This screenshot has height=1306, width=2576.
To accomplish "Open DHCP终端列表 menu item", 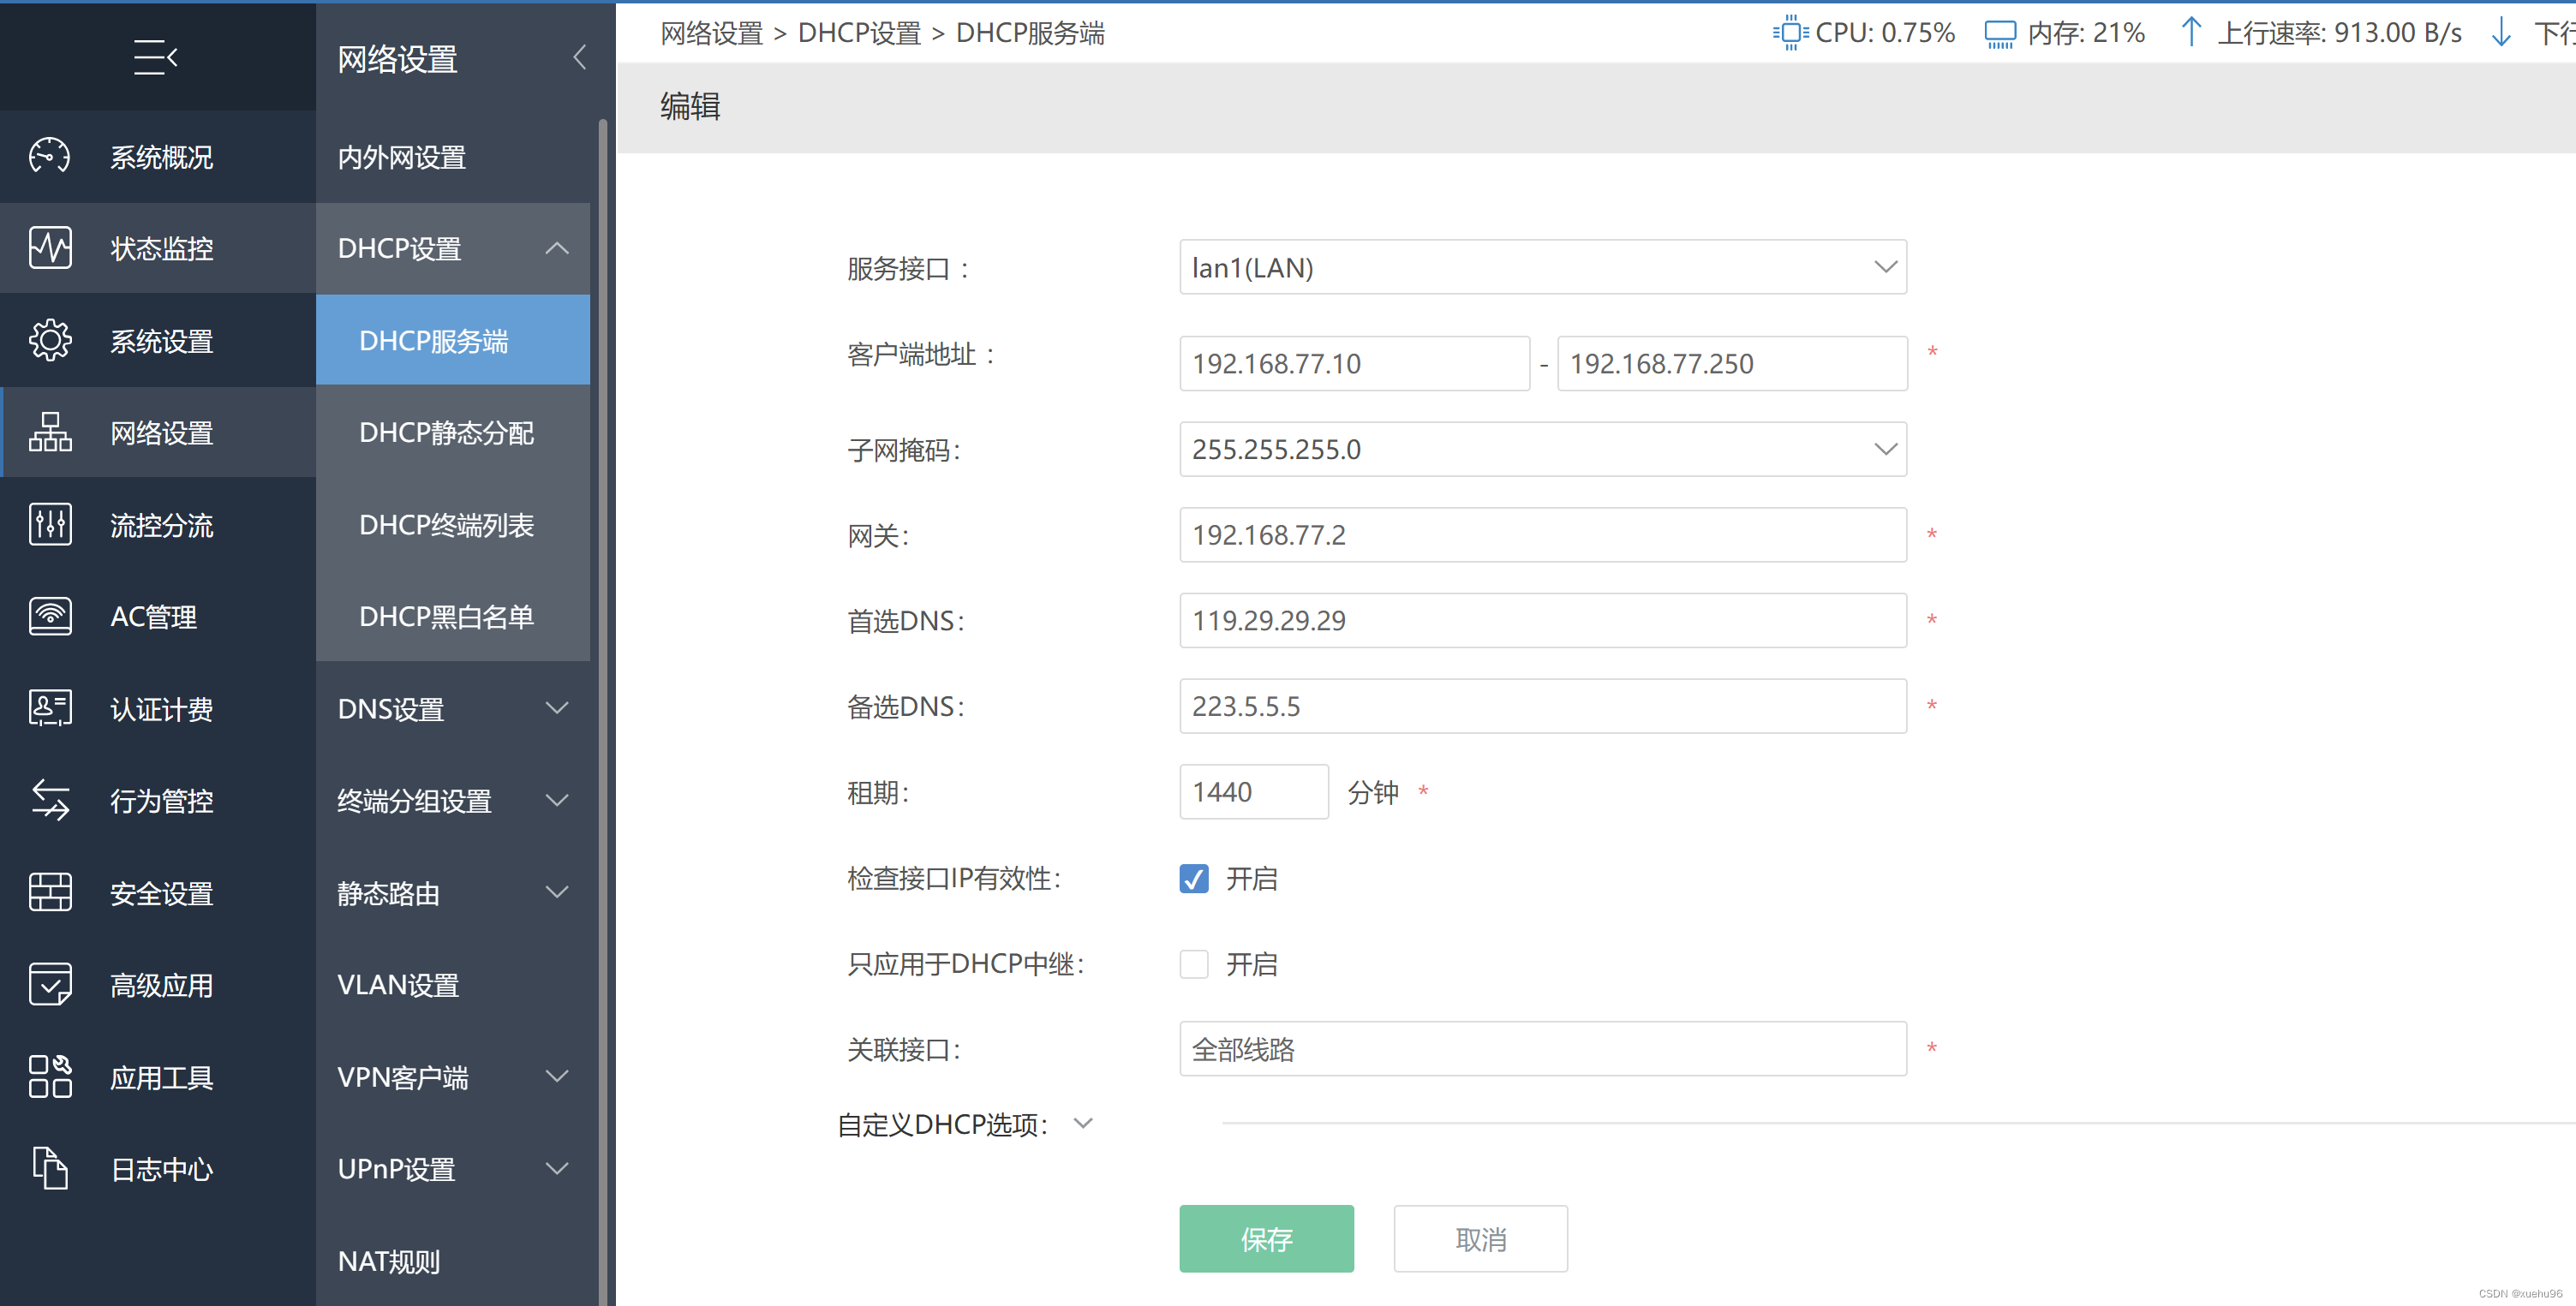I will (x=453, y=524).
